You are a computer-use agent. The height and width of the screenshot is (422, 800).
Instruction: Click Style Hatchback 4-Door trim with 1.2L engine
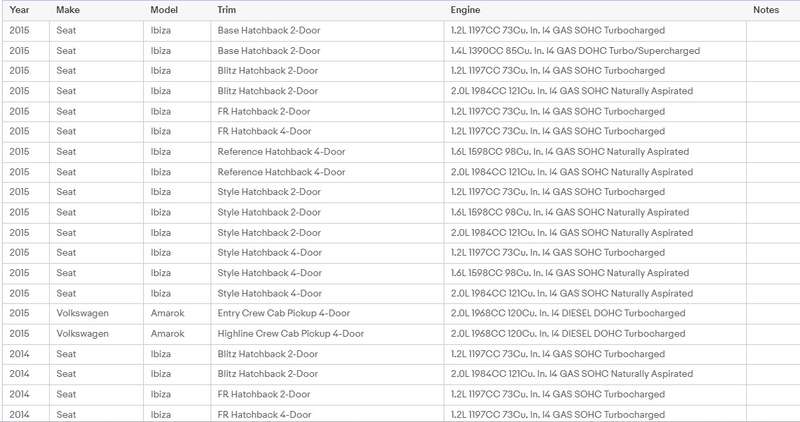(x=327, y=253)
